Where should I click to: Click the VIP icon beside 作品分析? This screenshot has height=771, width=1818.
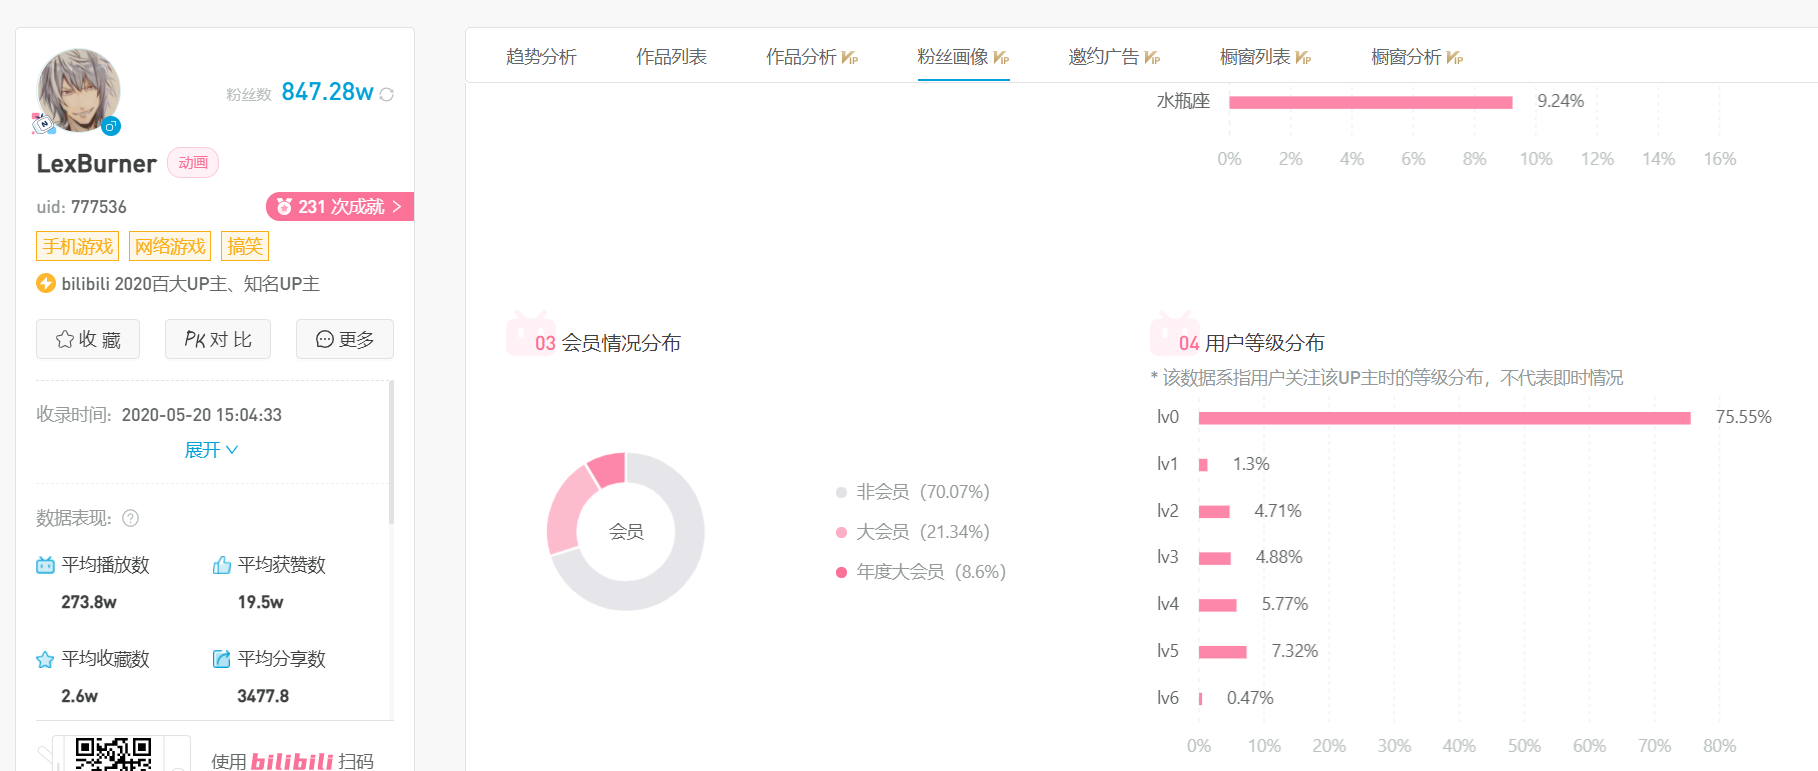tap(850, 58)
